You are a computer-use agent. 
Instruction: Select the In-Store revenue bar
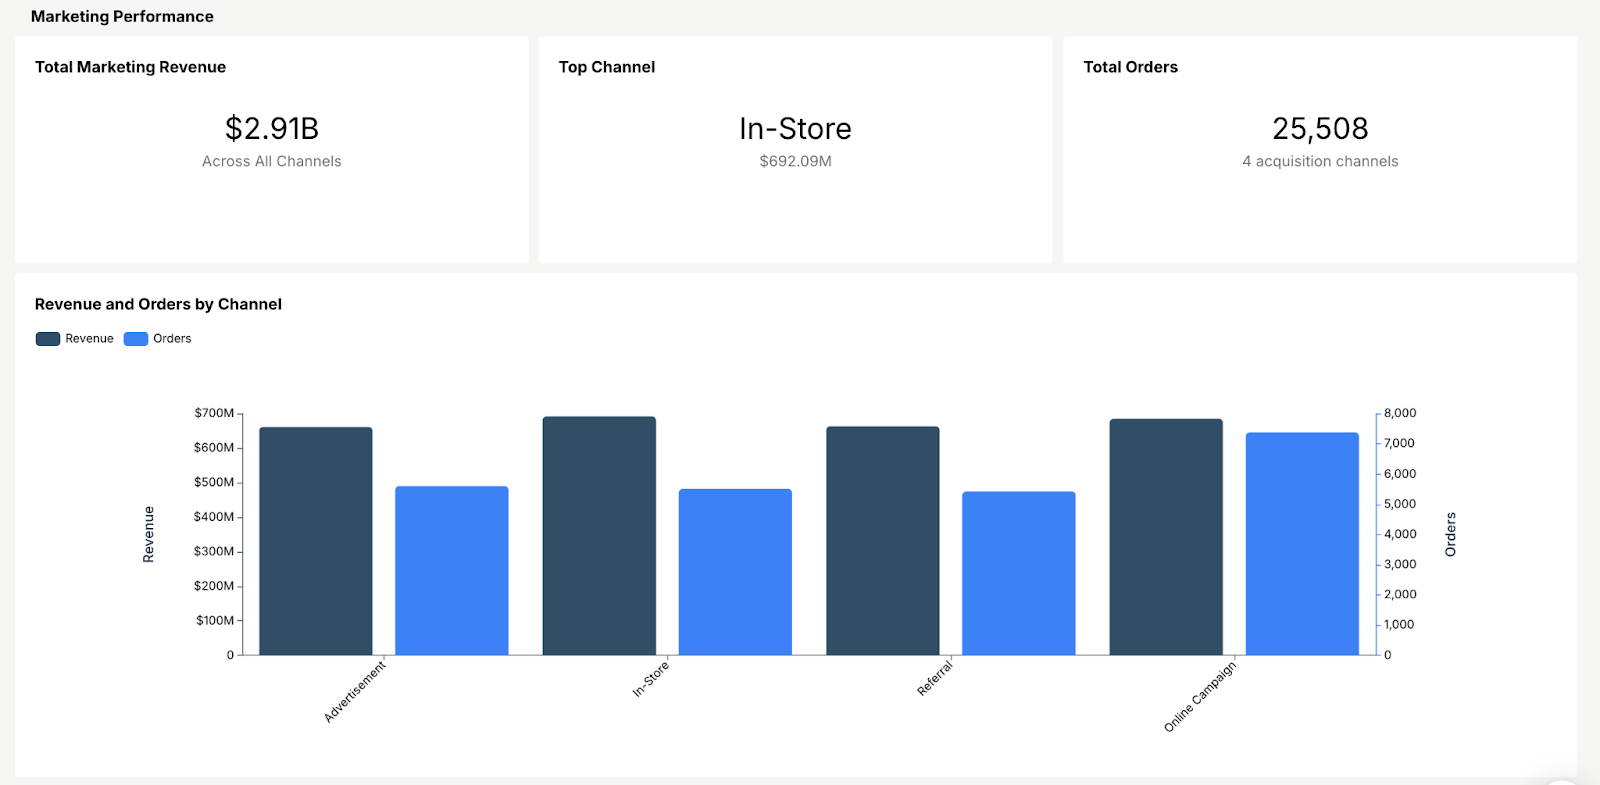click(599, 536)
